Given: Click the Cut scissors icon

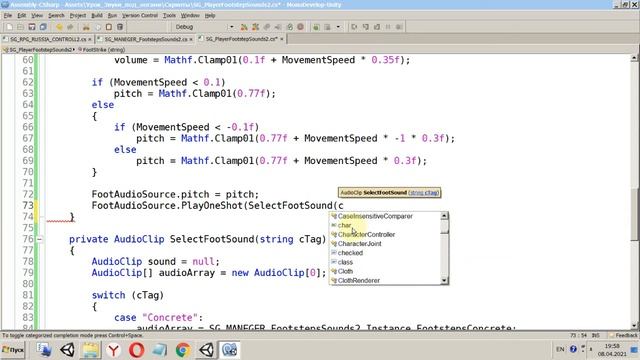Looking at the screenshot, I should 86,27.
